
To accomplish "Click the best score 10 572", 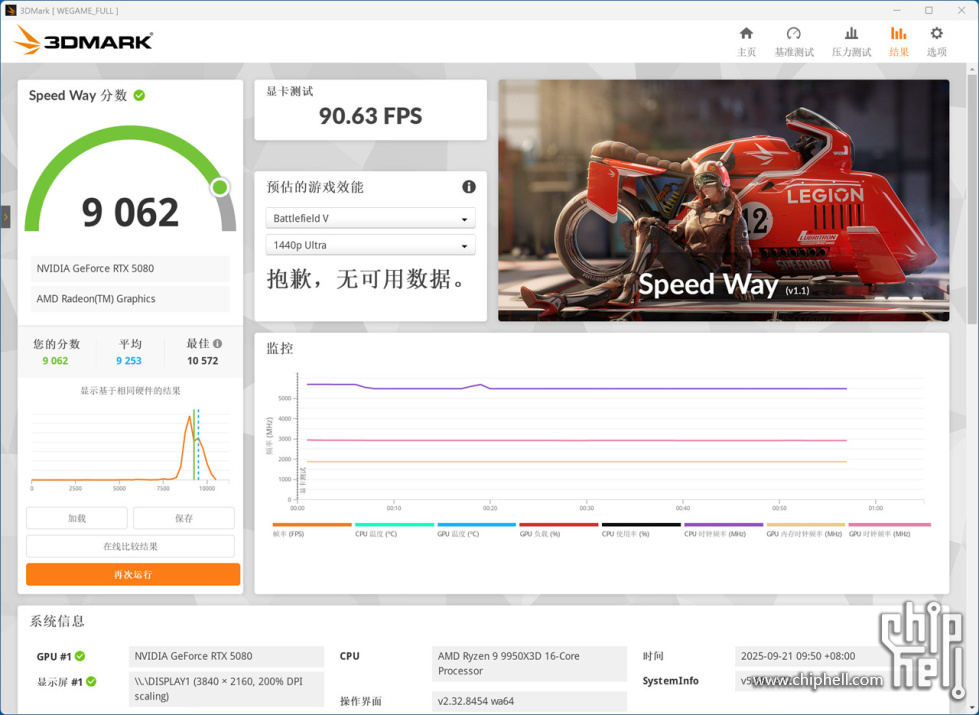I will (202, 361).
